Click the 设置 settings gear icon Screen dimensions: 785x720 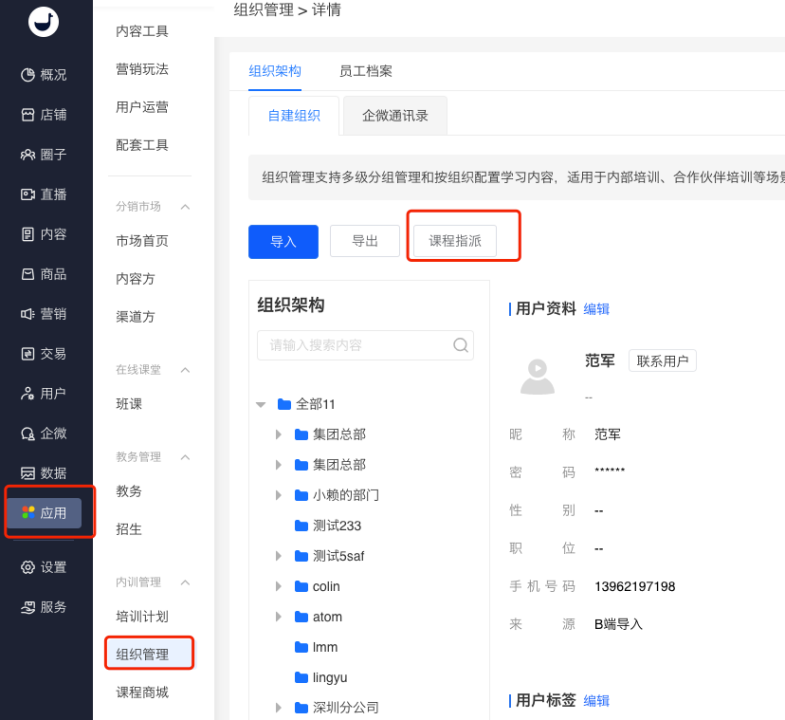[x=28, y=567]
